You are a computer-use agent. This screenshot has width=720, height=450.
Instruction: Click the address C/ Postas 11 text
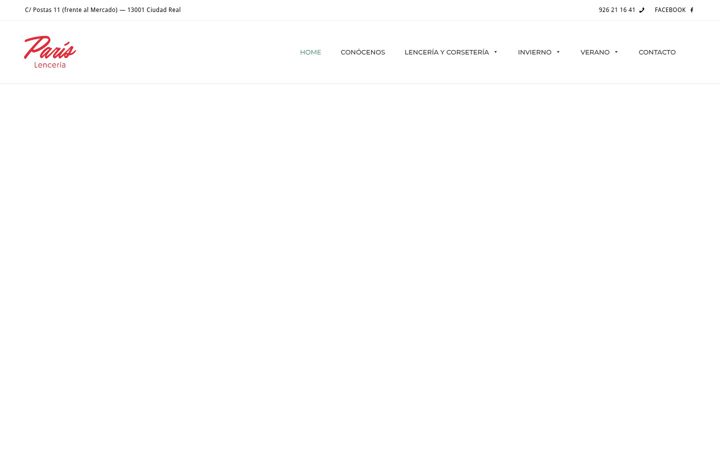(x=103, y=10)
